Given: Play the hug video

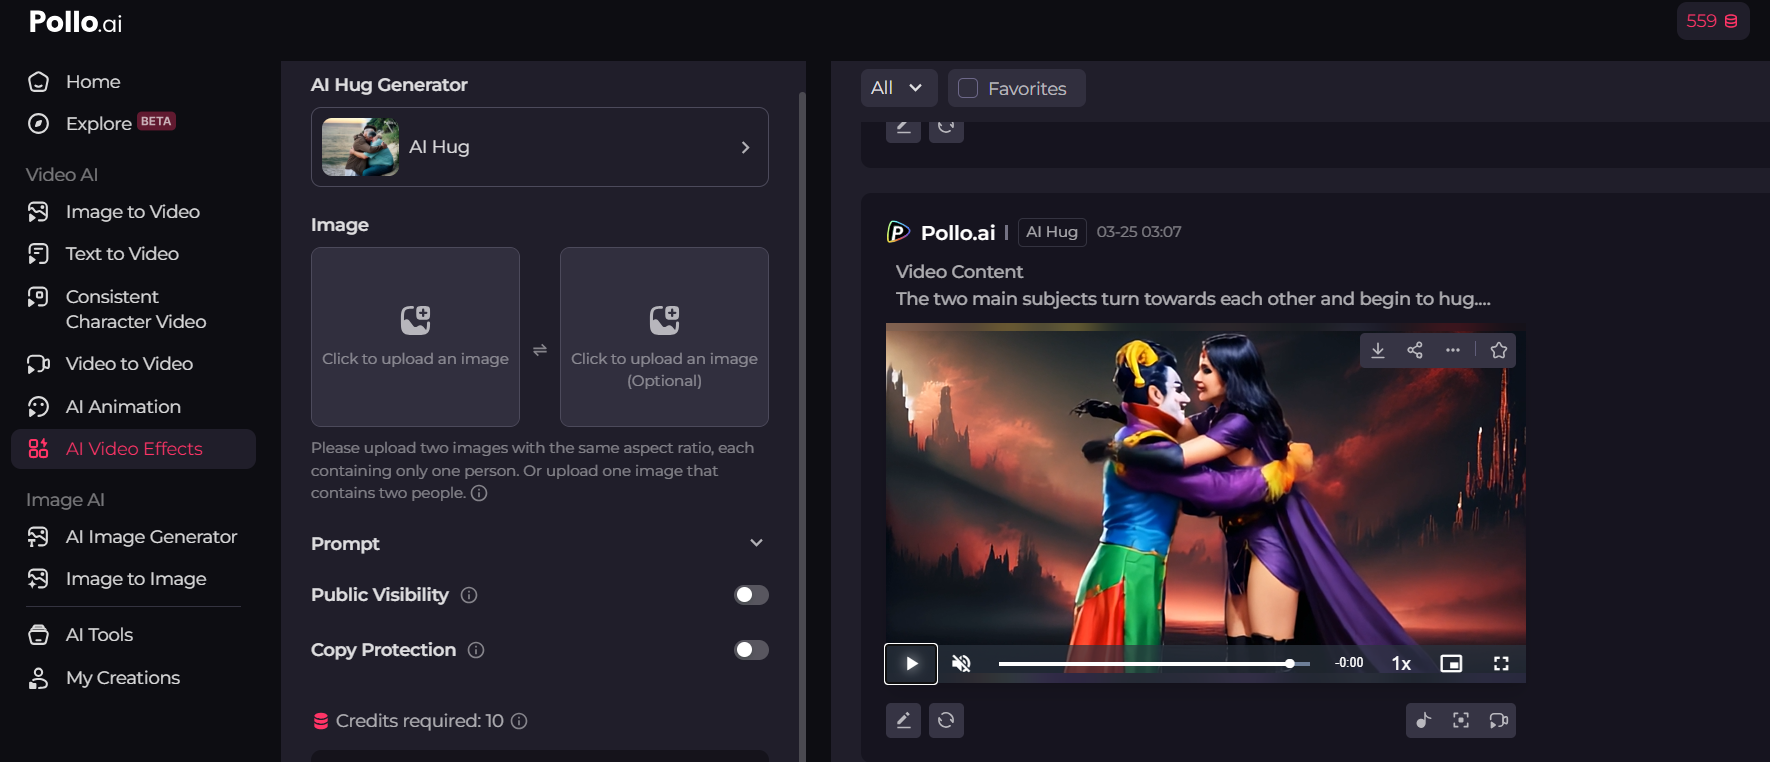Looking at the screenshot, I should [911, 663].
